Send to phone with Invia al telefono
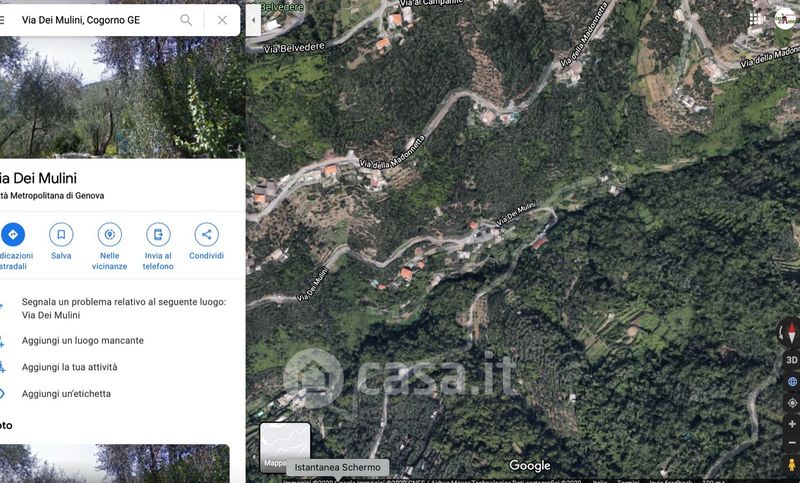800x483 pixels. tap(158, 235)
